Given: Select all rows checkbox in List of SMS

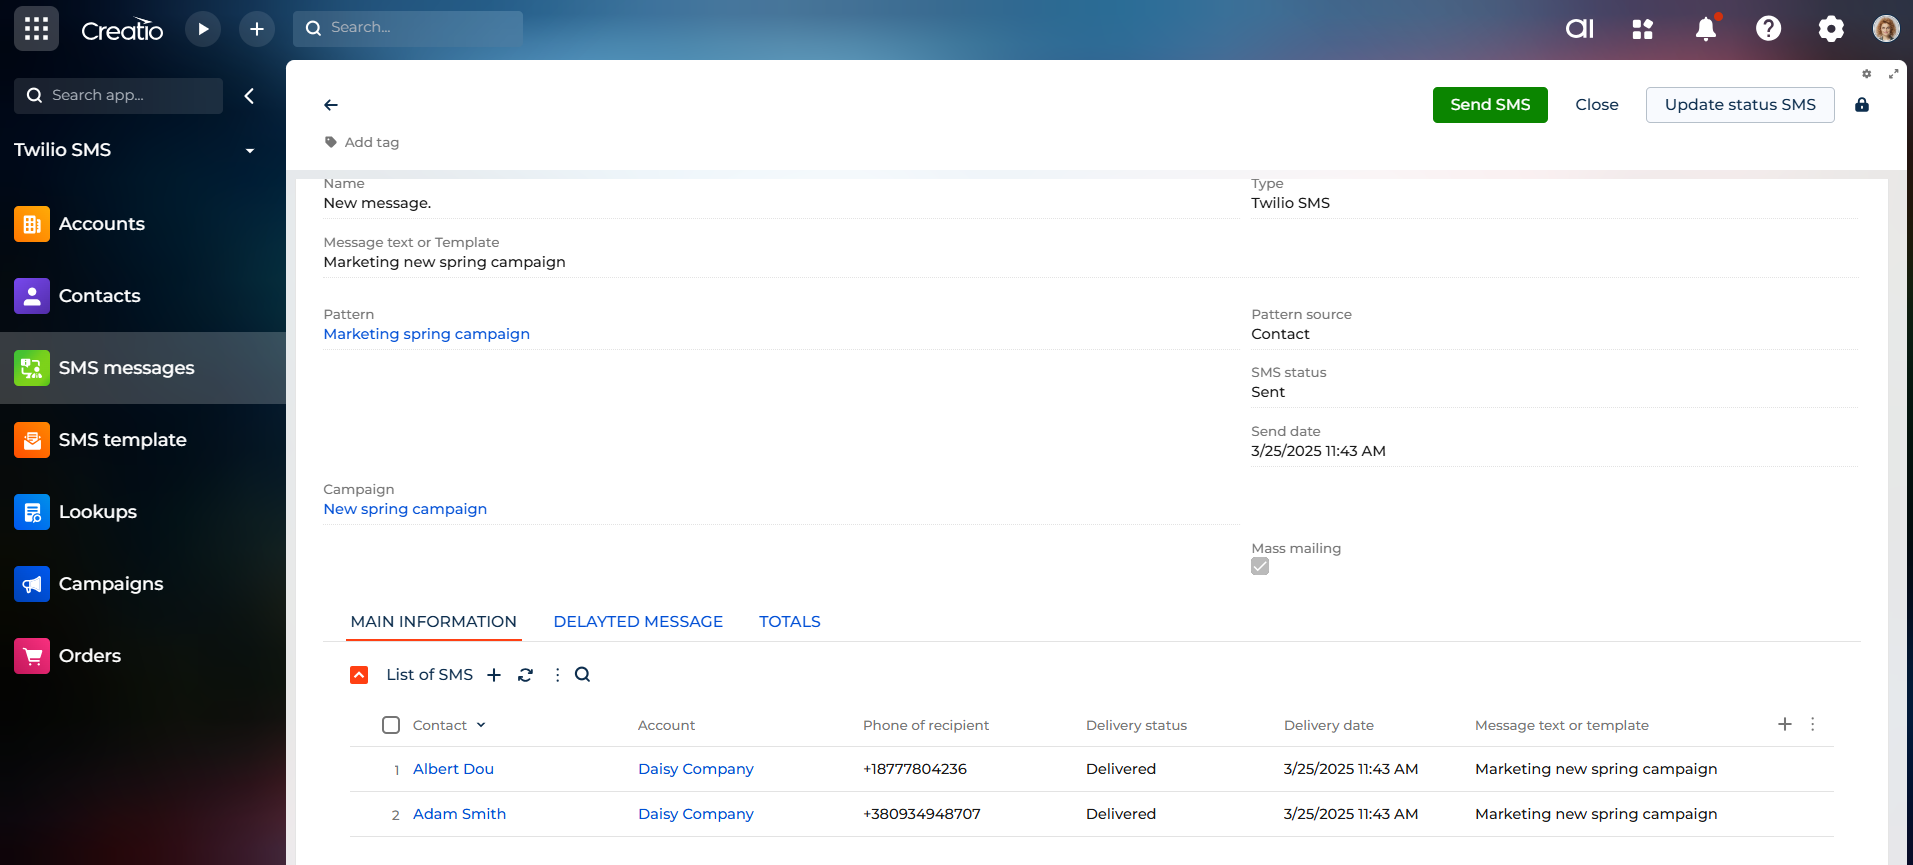Looking at the screenshot, I should coord(391,725).
